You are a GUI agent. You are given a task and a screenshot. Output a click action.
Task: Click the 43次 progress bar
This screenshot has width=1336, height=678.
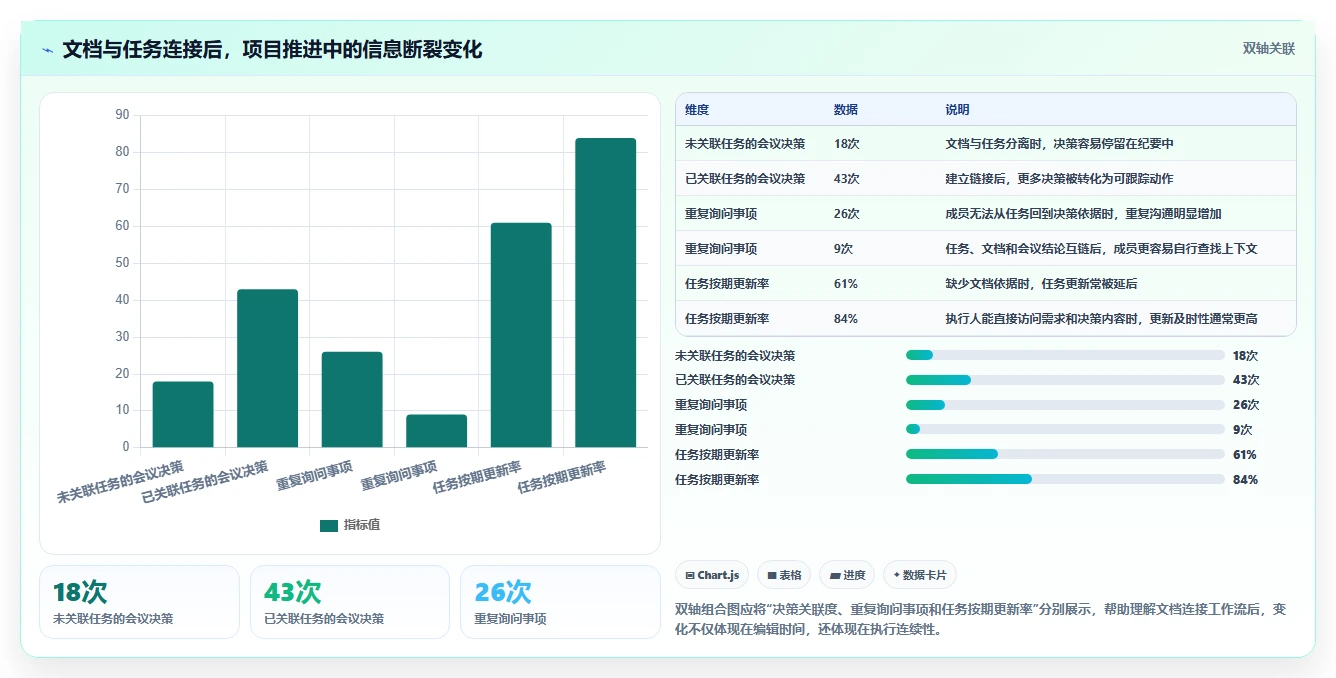(x=1065, y=380)
